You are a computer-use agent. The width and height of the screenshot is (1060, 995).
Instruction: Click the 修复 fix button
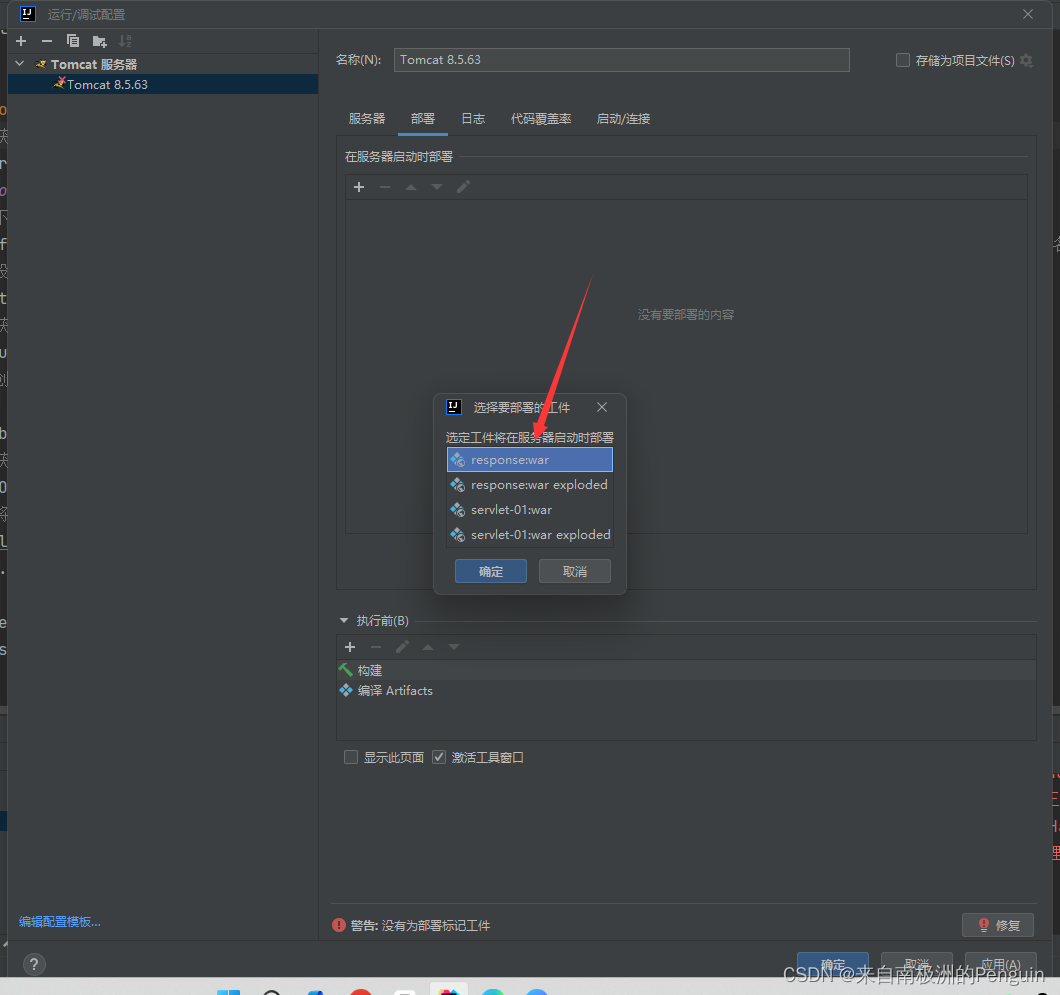point(998,925)
